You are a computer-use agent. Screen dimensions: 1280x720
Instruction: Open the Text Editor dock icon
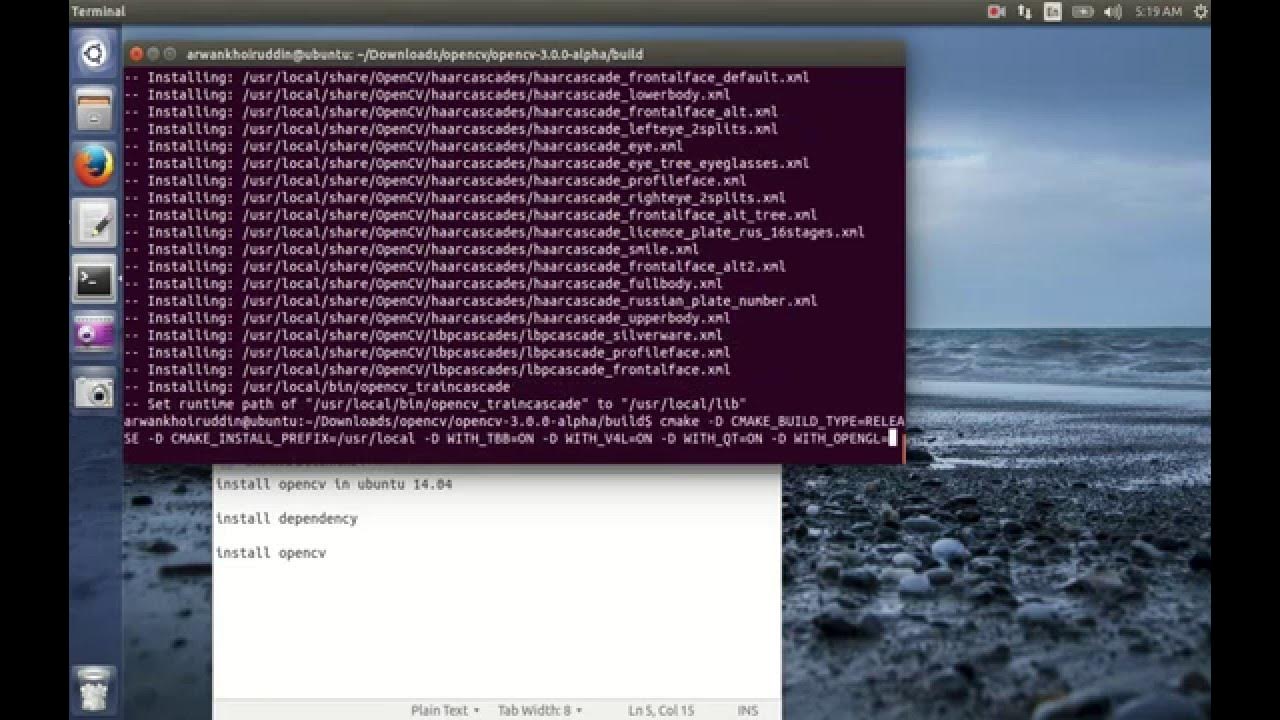click(95, 224)
